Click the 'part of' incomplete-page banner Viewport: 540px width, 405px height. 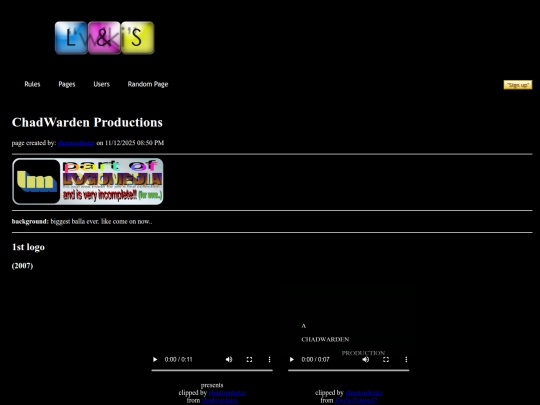(88, 181)
